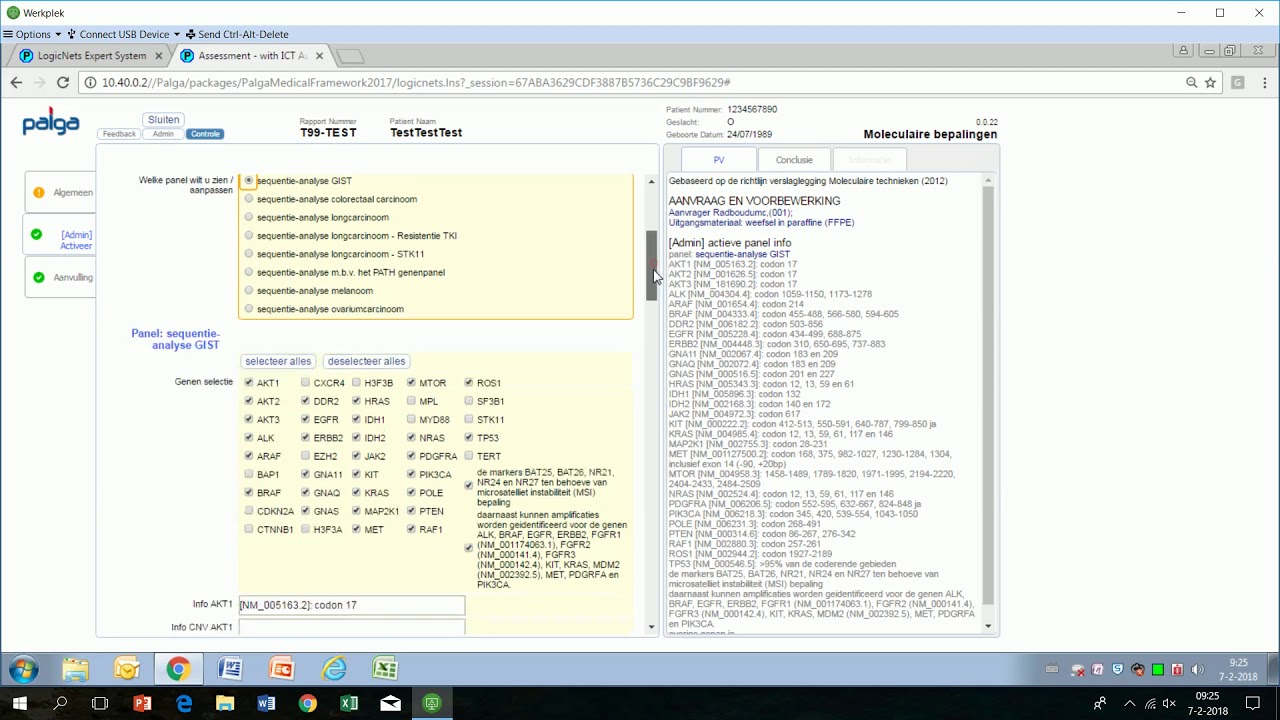Open the Chrome profile user icon
1280x720 pixels.
coord(1183,51)
